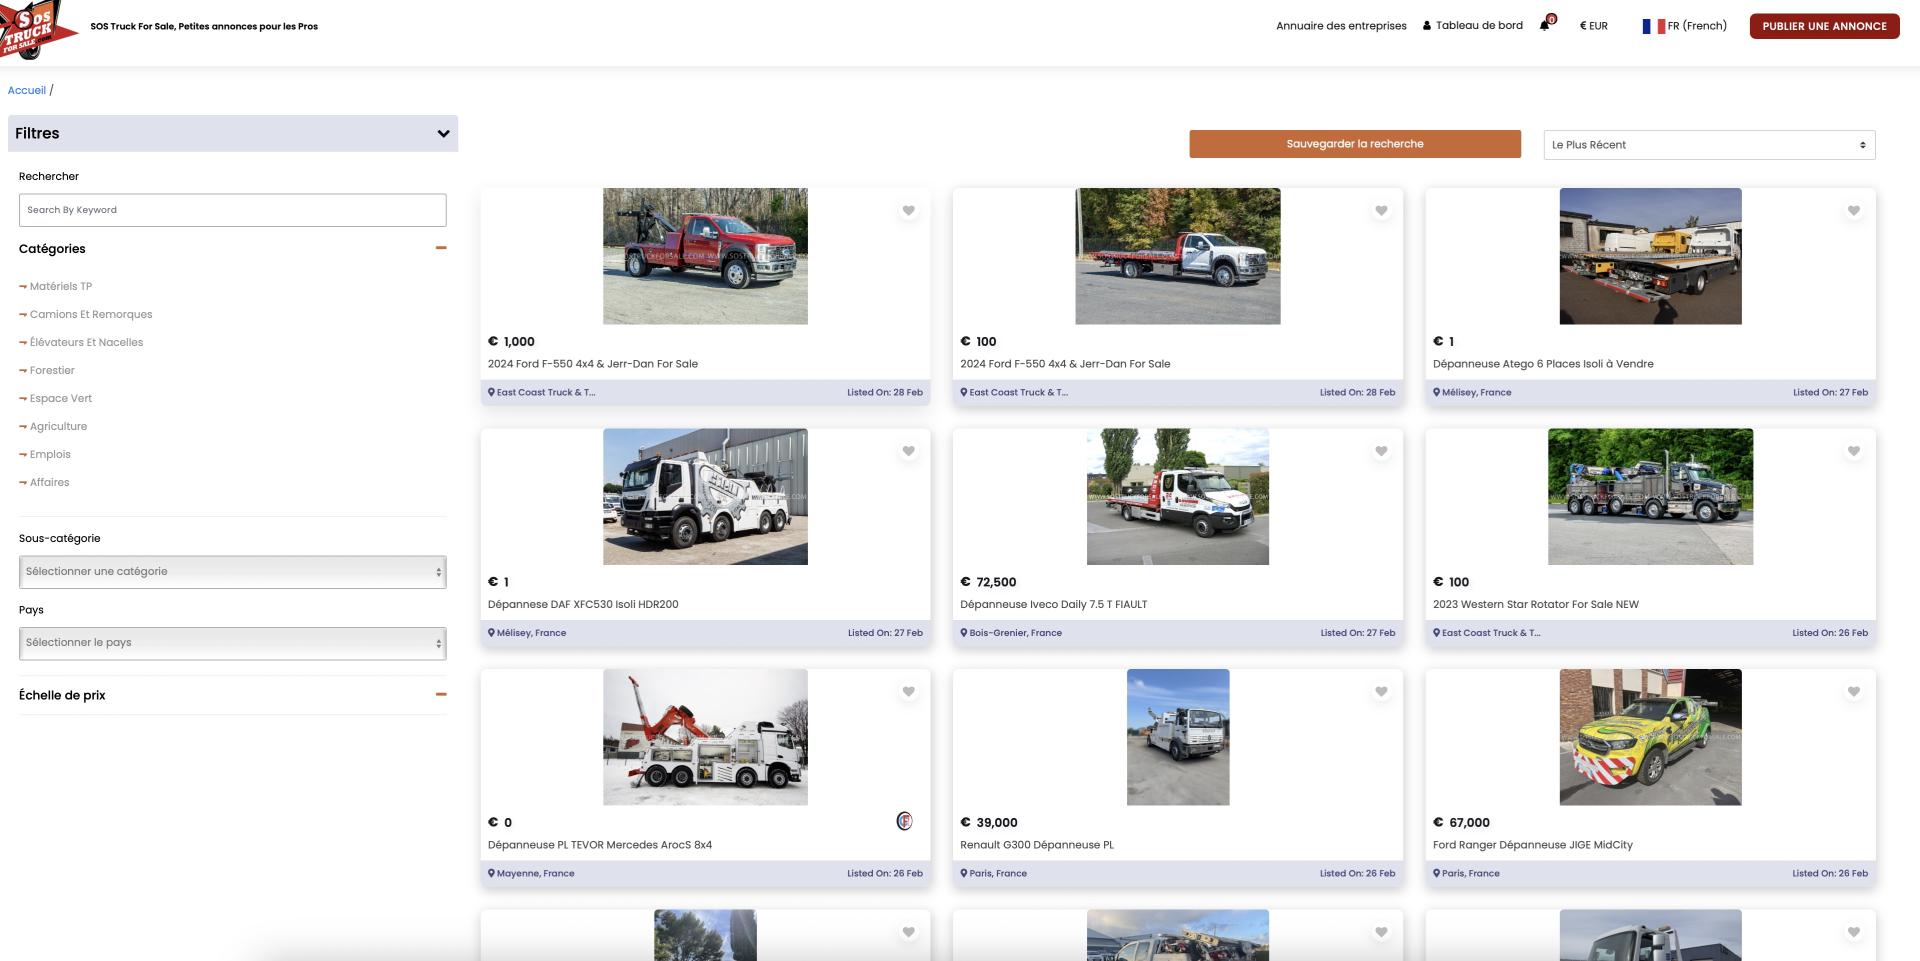This screenshot has width=1920, height=961.
Task: Click Publier une annonce button
Action: point(1823,26)
